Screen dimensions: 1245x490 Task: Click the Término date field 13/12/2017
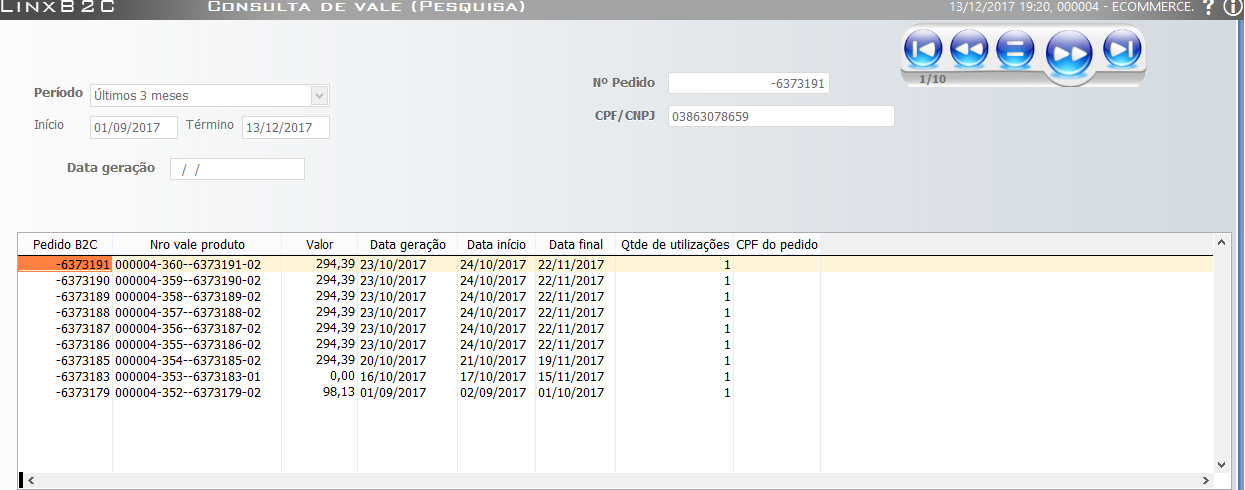coord(285,127)
